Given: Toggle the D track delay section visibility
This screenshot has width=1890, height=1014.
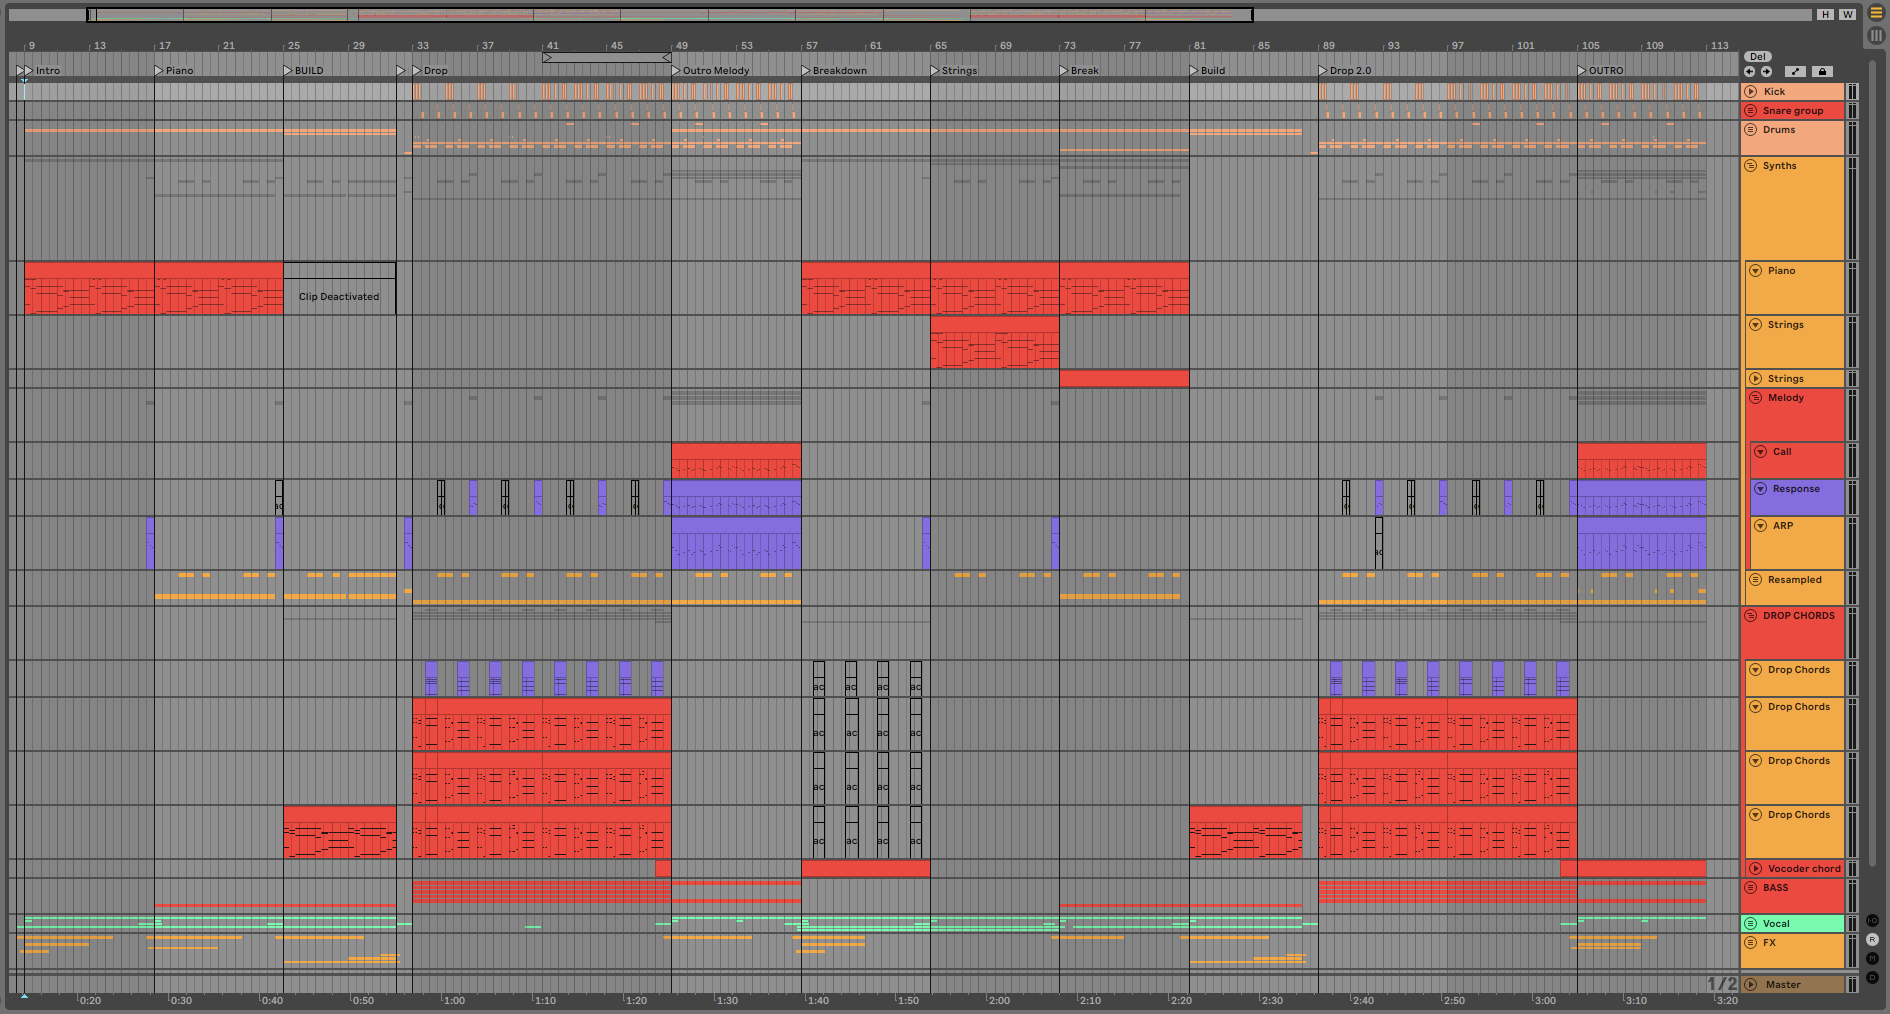Looking at the screenshot, I should coord(1873,978).
